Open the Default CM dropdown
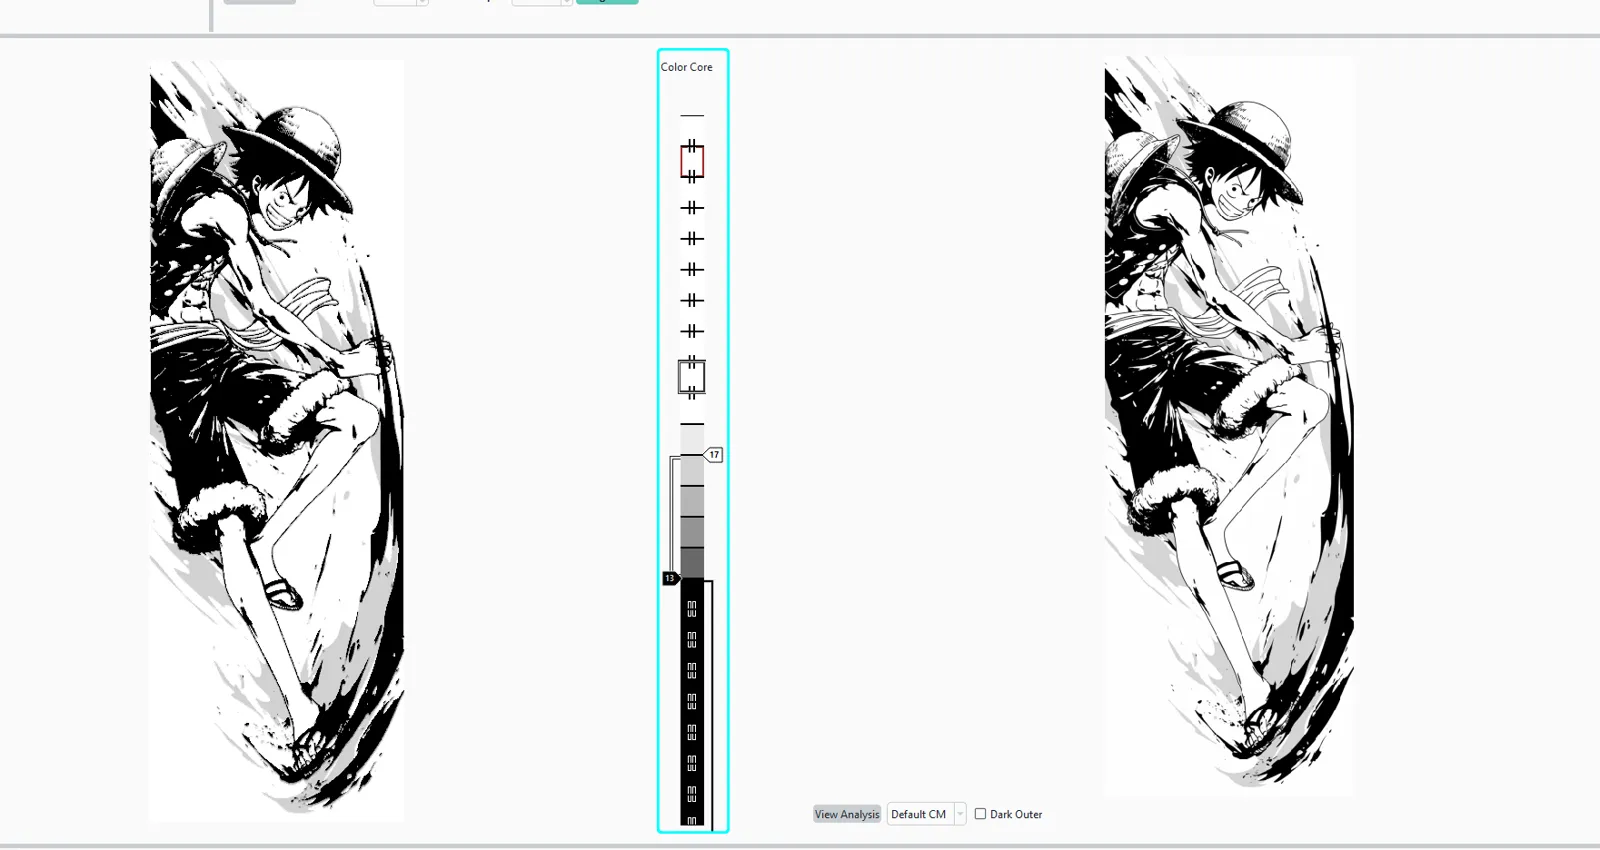 (x=926, y=814)
